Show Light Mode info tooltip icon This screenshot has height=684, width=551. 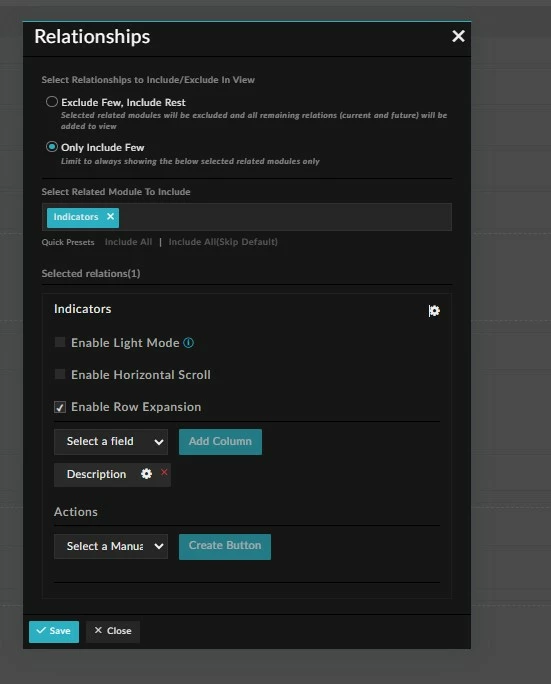coord(188,343)
